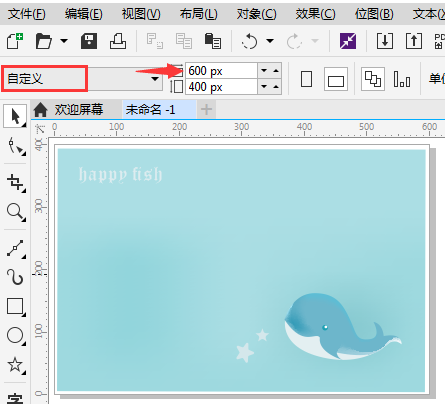Image resolution: width=445 pixels, height=404 pixels.
Task: Expand the open-file dropdown arrow
Action: (x=64, y=41)
